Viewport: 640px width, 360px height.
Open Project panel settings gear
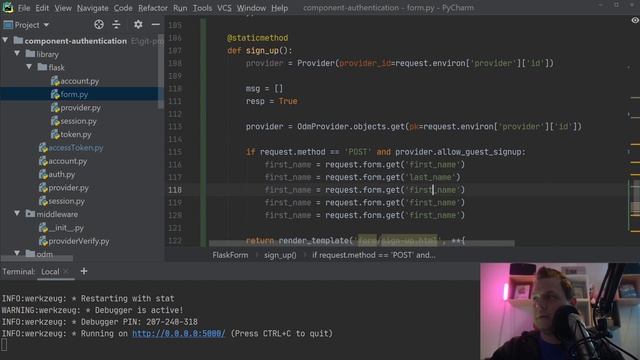tap(138, 24)
